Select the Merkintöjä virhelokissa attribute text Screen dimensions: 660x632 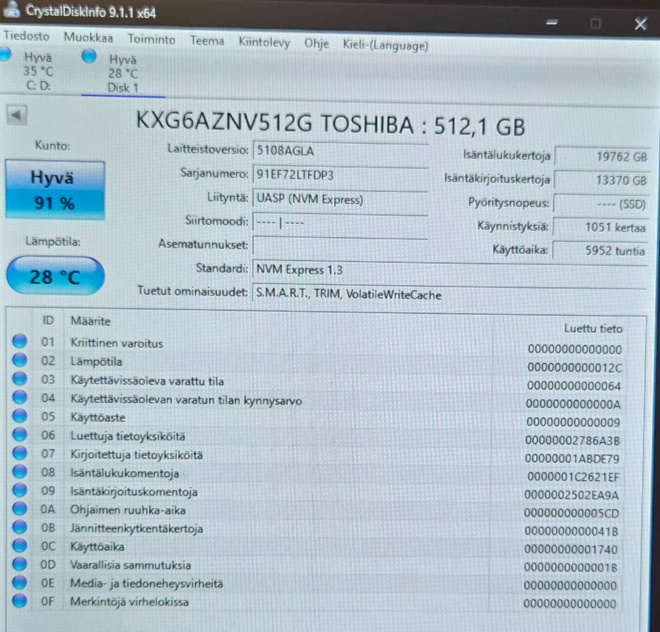point(129,602)
